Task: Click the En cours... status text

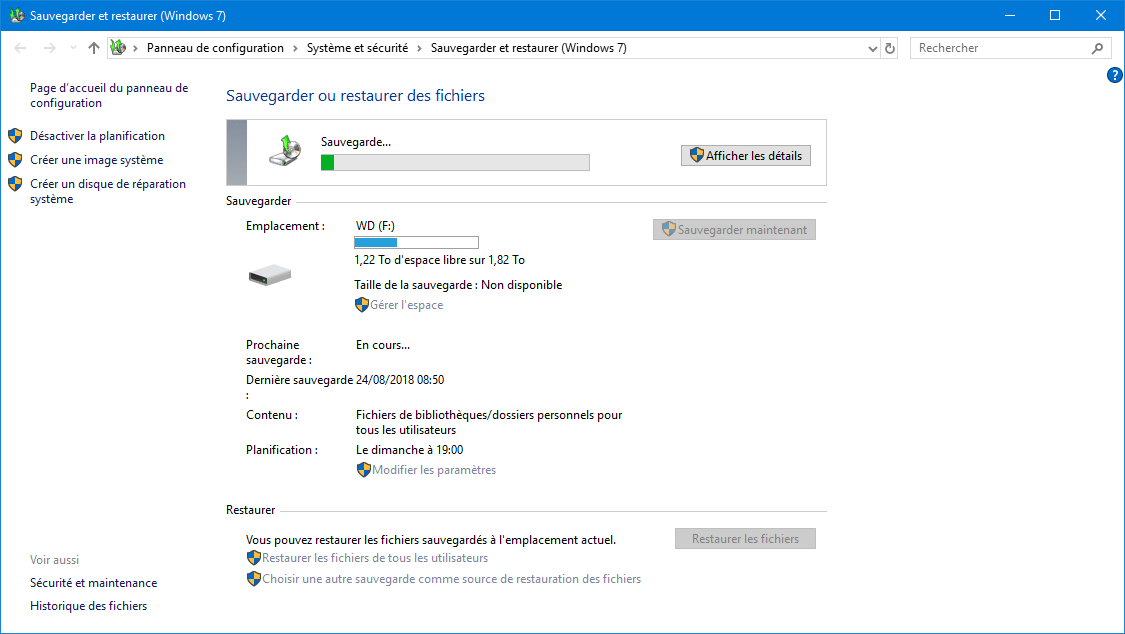Action: tap(383, 345)
